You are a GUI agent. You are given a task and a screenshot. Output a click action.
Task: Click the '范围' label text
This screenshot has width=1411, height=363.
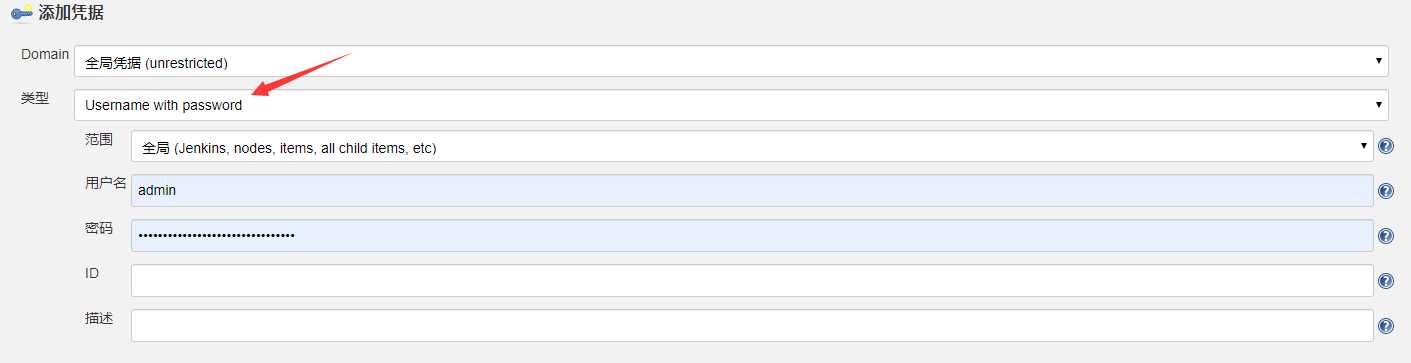click(x=99, y=139)
